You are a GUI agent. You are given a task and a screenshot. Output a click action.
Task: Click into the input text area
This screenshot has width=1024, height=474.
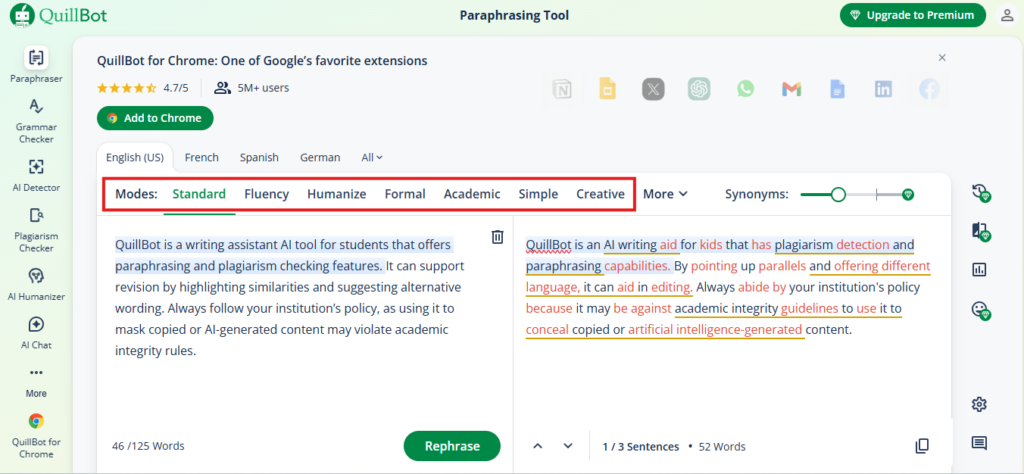pos(289,298)
